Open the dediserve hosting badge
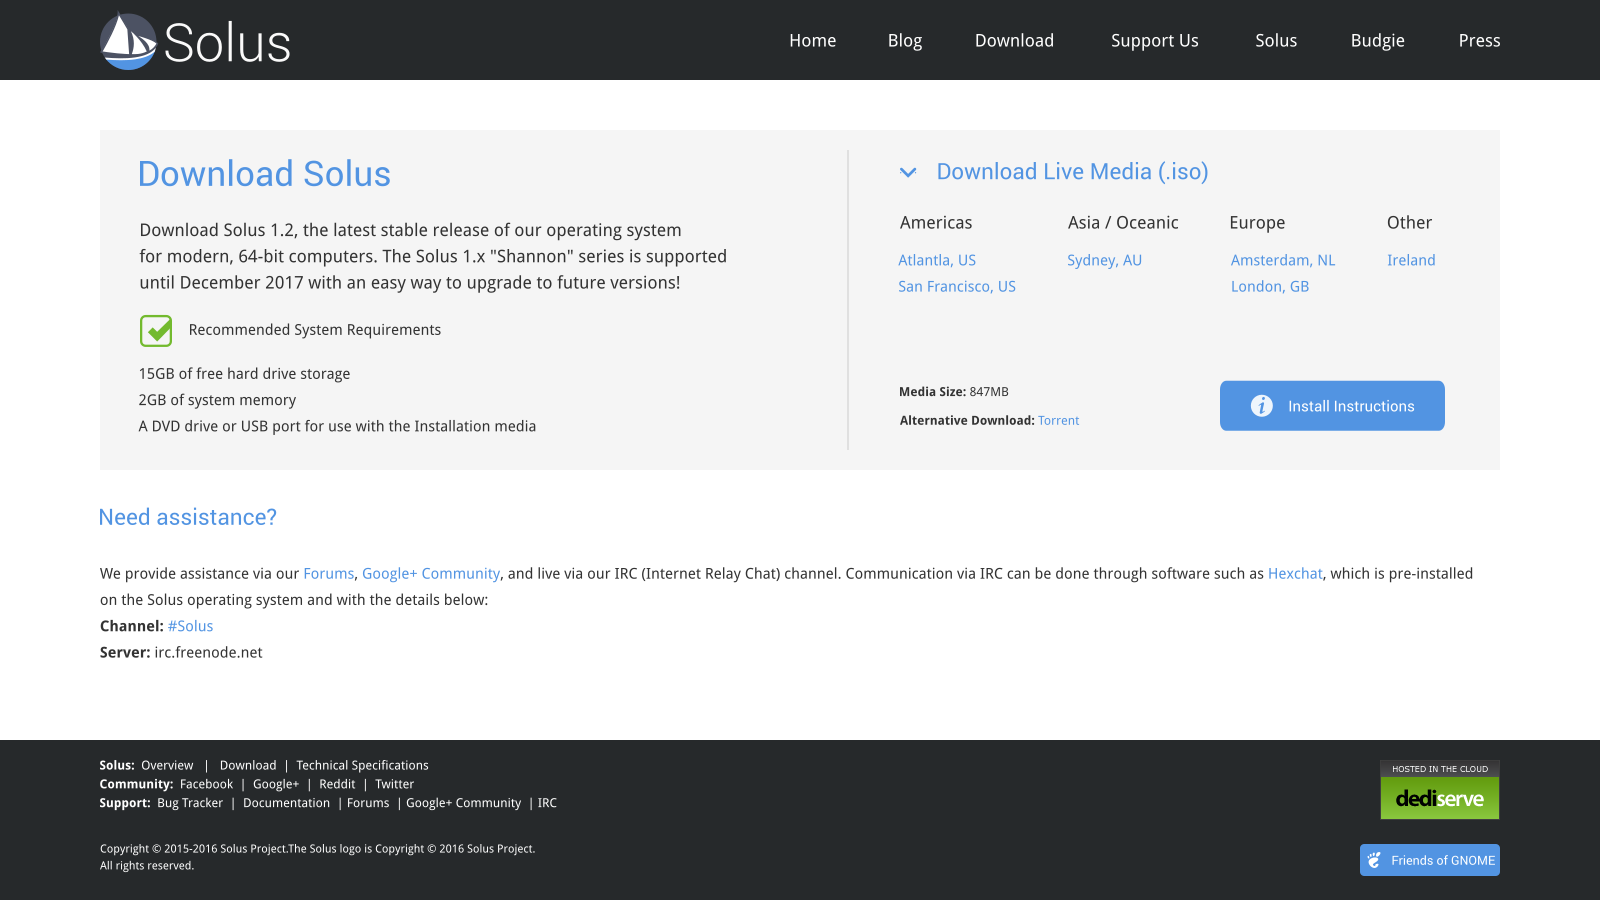Viewport: 1600px width, 900px height. (x=1440, y=790)
